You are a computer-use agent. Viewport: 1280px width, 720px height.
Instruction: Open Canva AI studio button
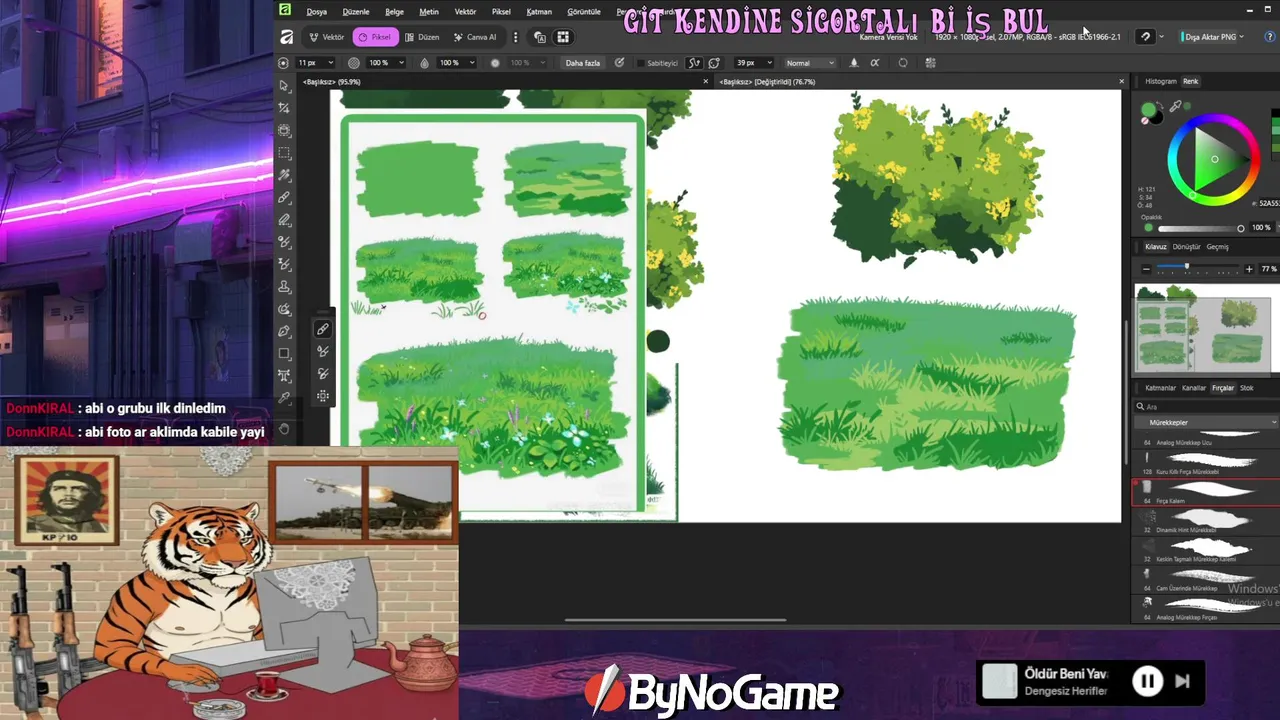click(x=475, y=37)
